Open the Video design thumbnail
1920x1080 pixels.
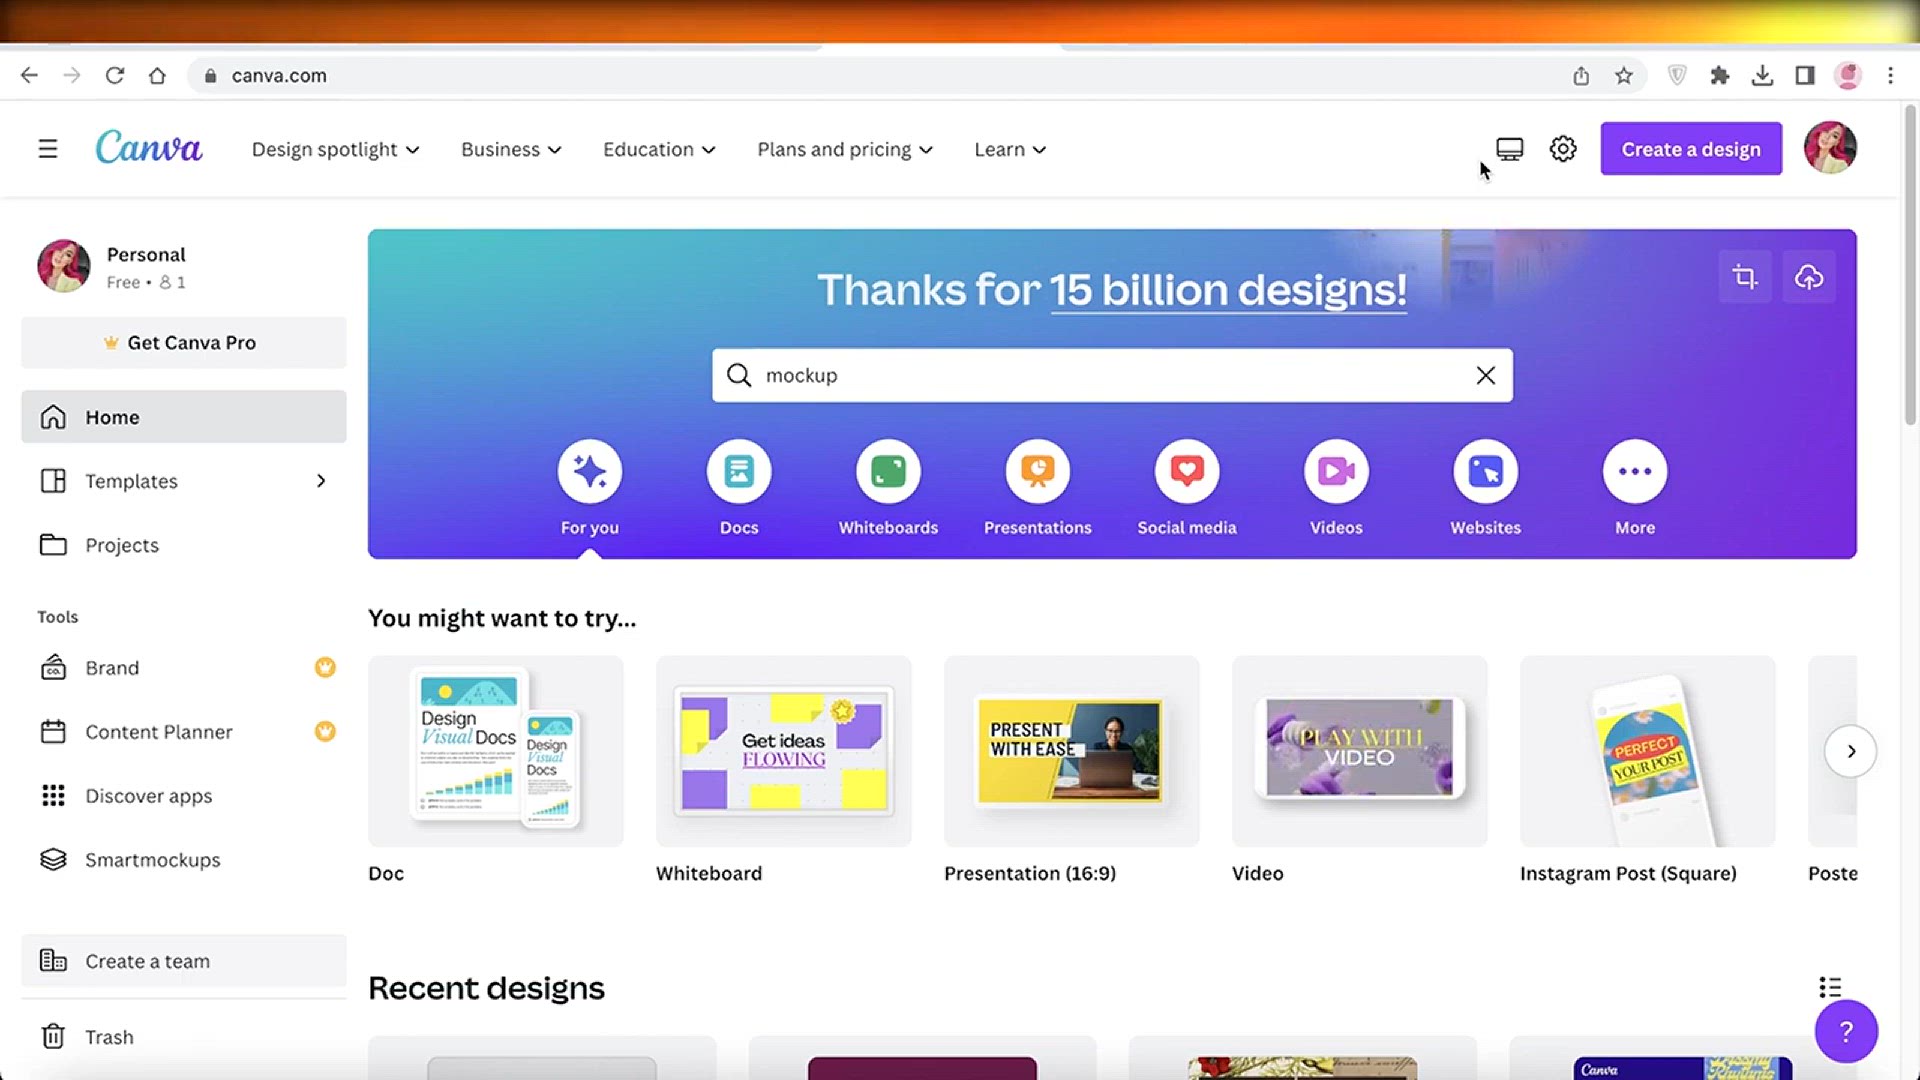(1360, 751)
